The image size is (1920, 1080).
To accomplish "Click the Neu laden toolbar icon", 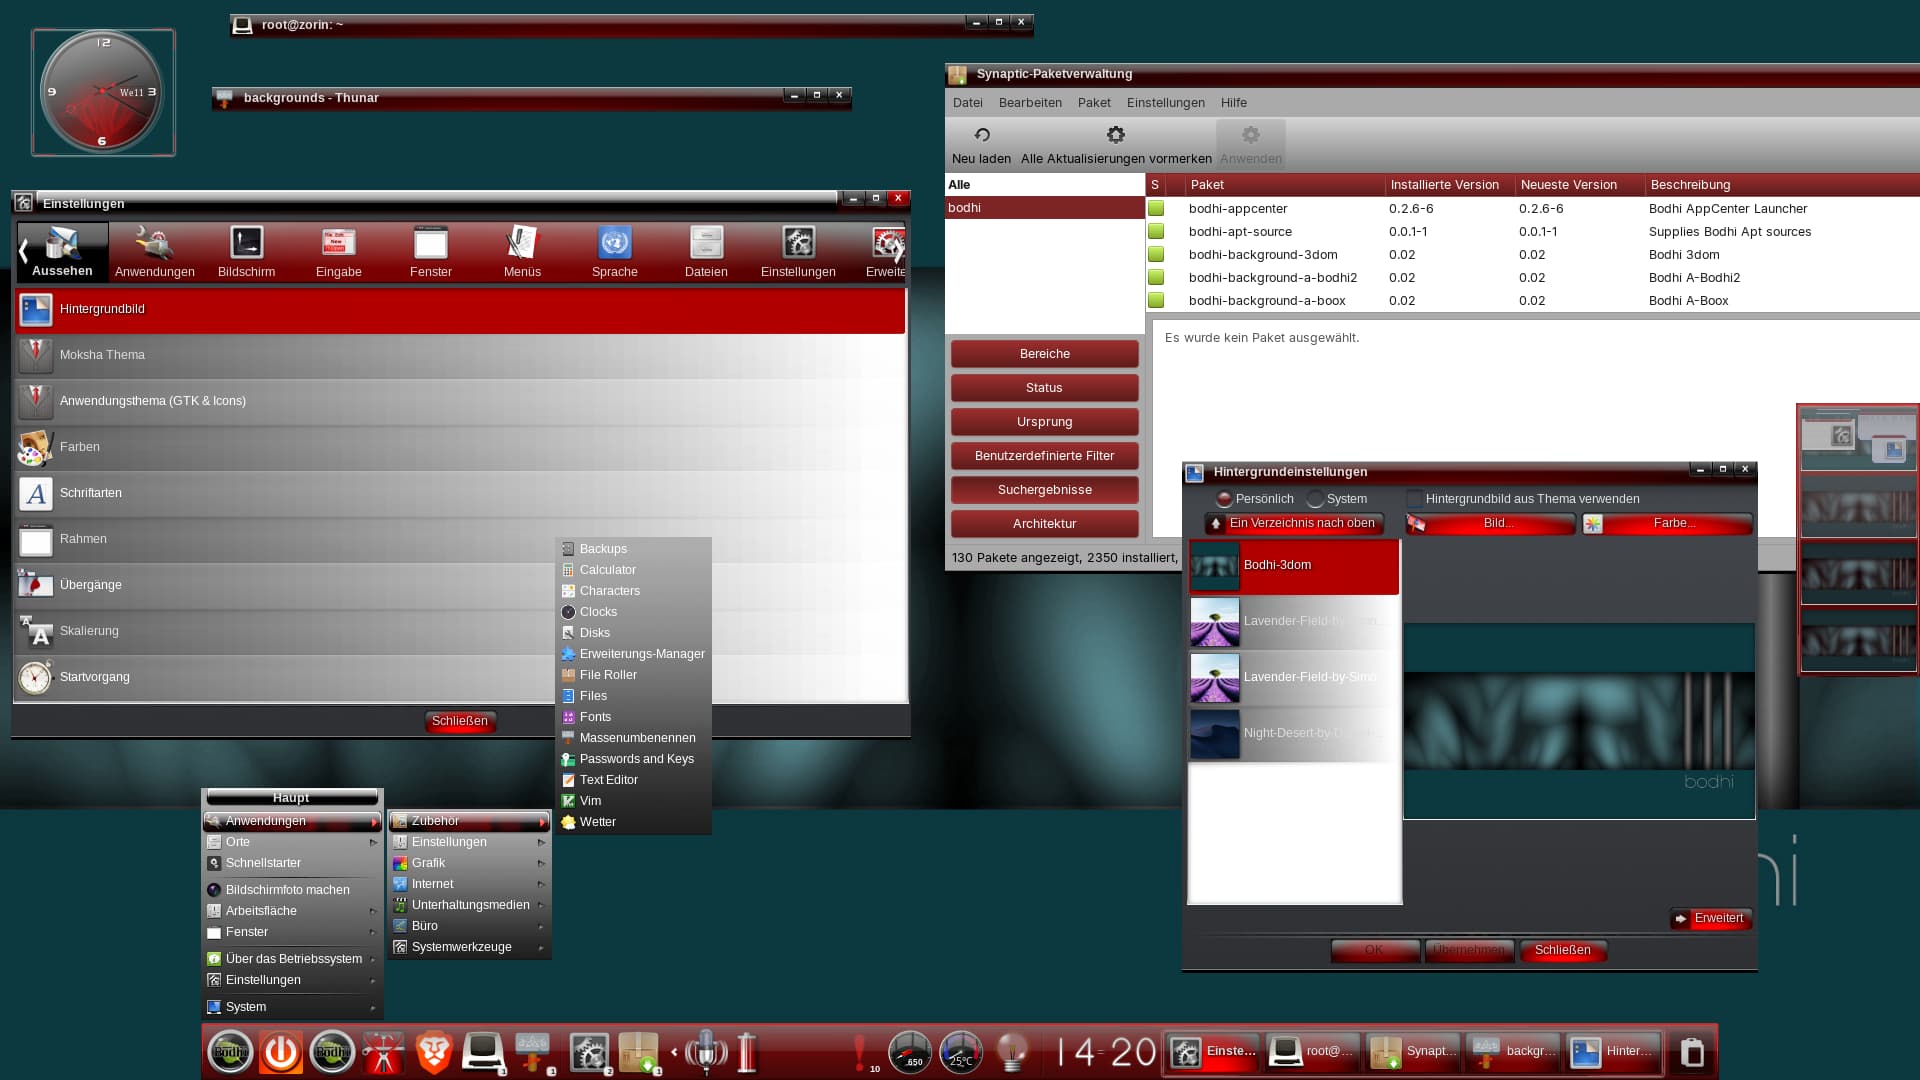I will (981, 135).
